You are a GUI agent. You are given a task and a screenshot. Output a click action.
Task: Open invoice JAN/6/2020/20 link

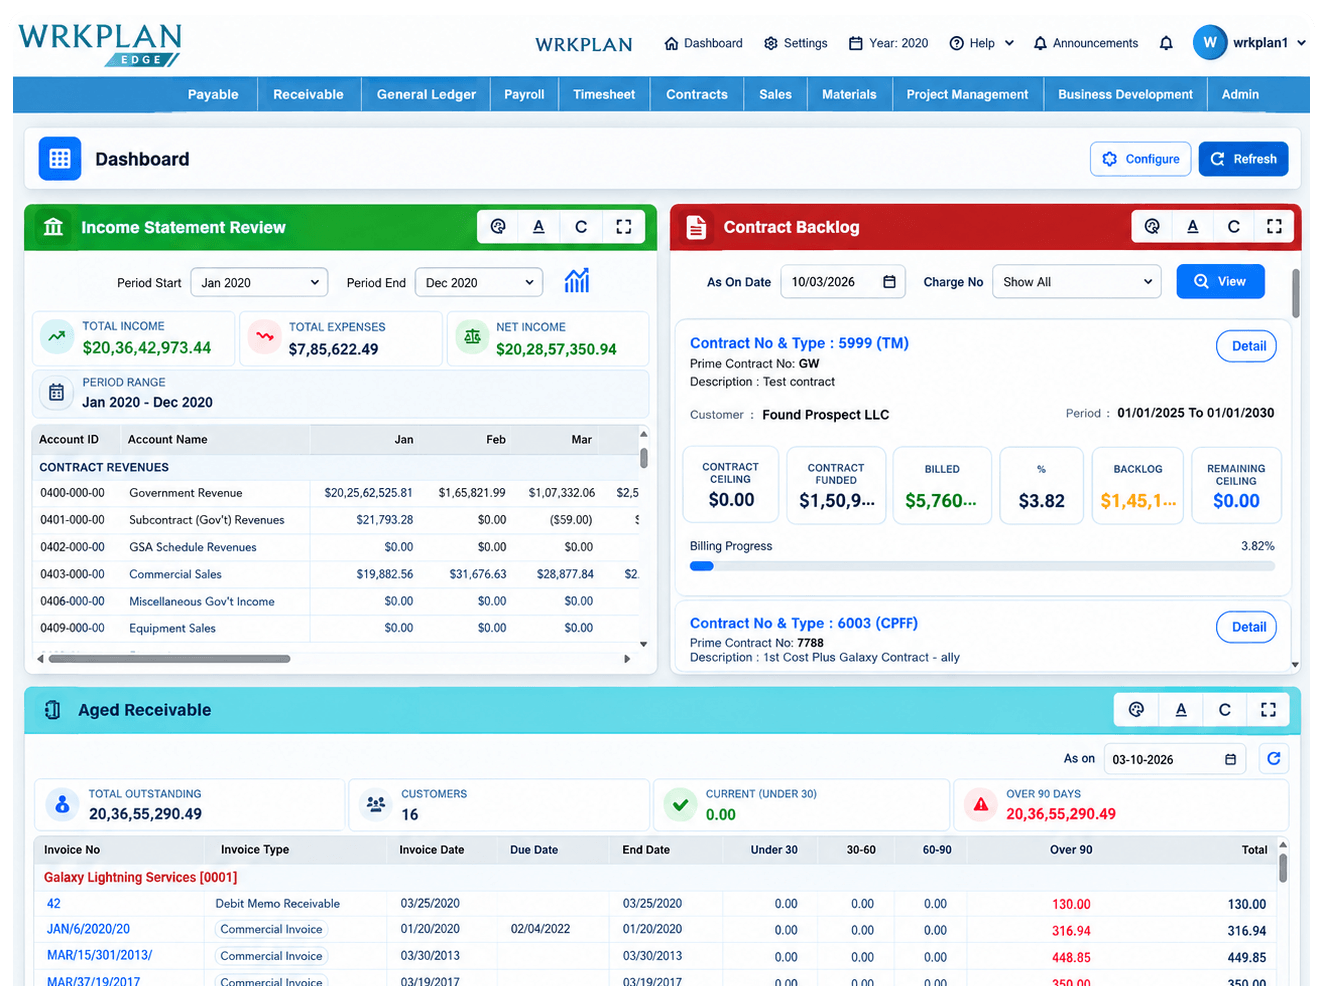88,929
